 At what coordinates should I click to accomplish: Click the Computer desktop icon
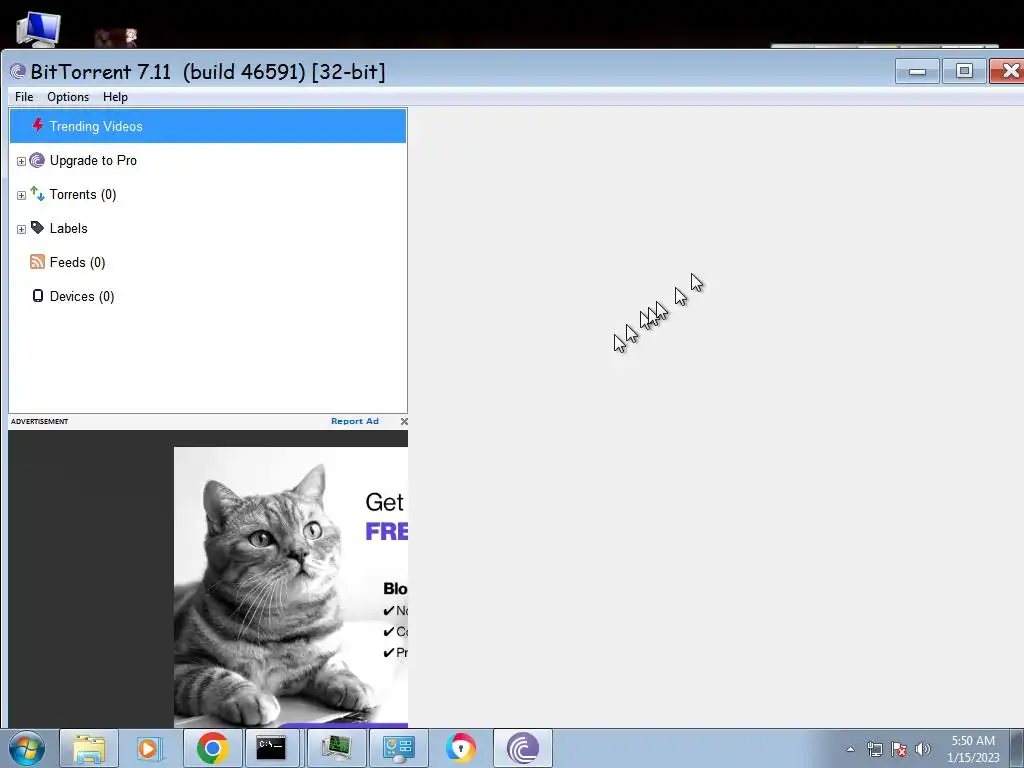click(38, 29)
